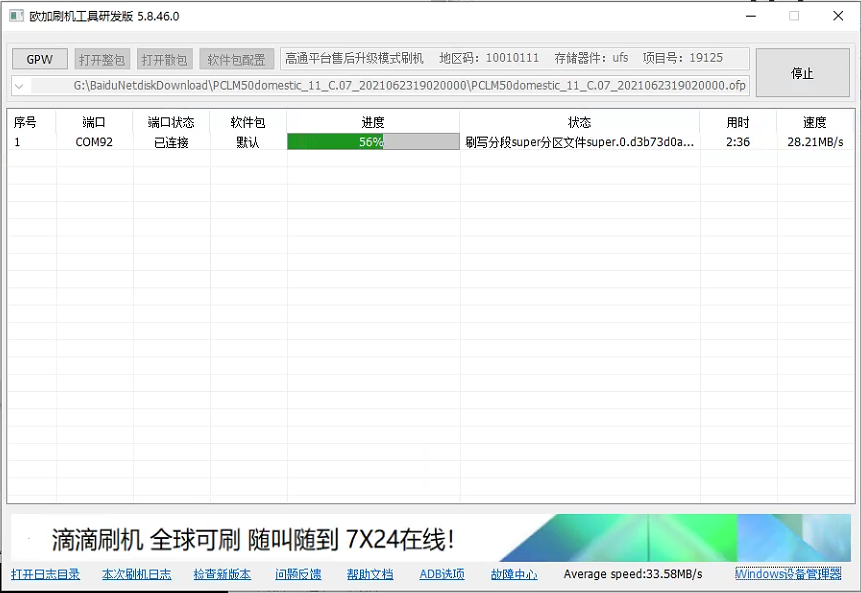Open the 帮助文档 link
Screen dimensions: 861x593
370,574
